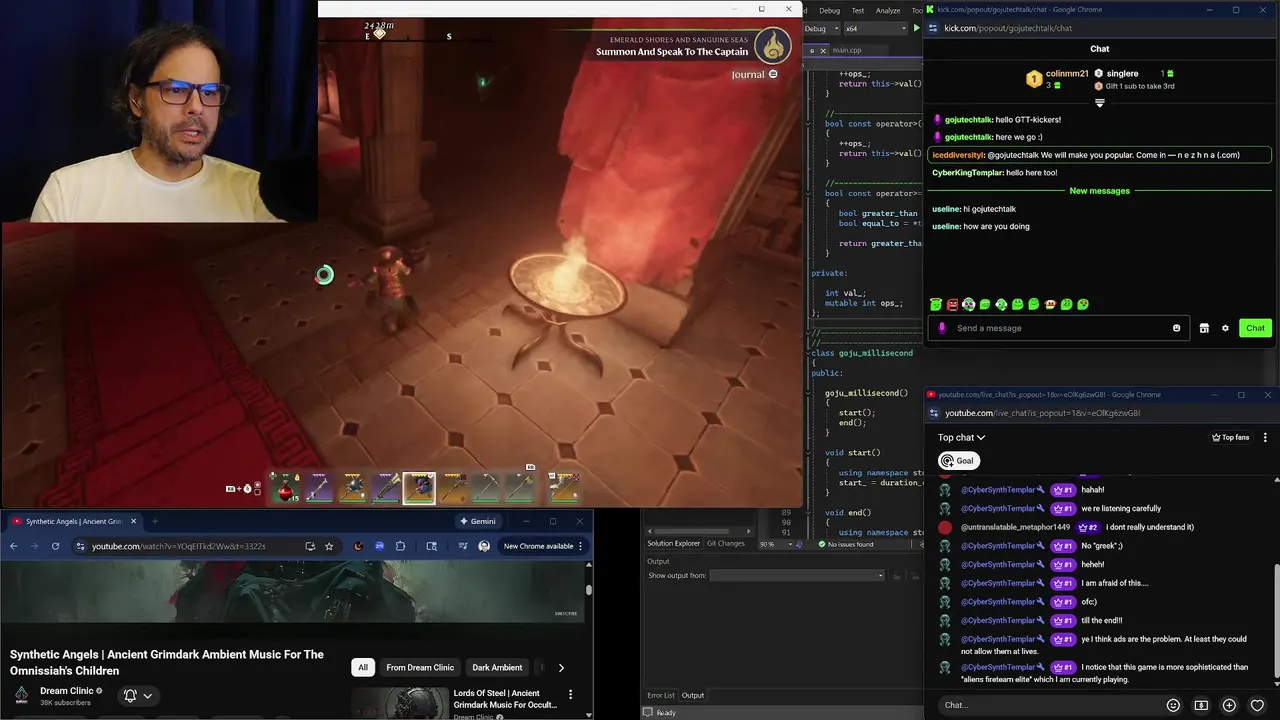1280x720 pixels.
Task: Click the New messages banner in Kick chat
Action: tap(1099, 191)
